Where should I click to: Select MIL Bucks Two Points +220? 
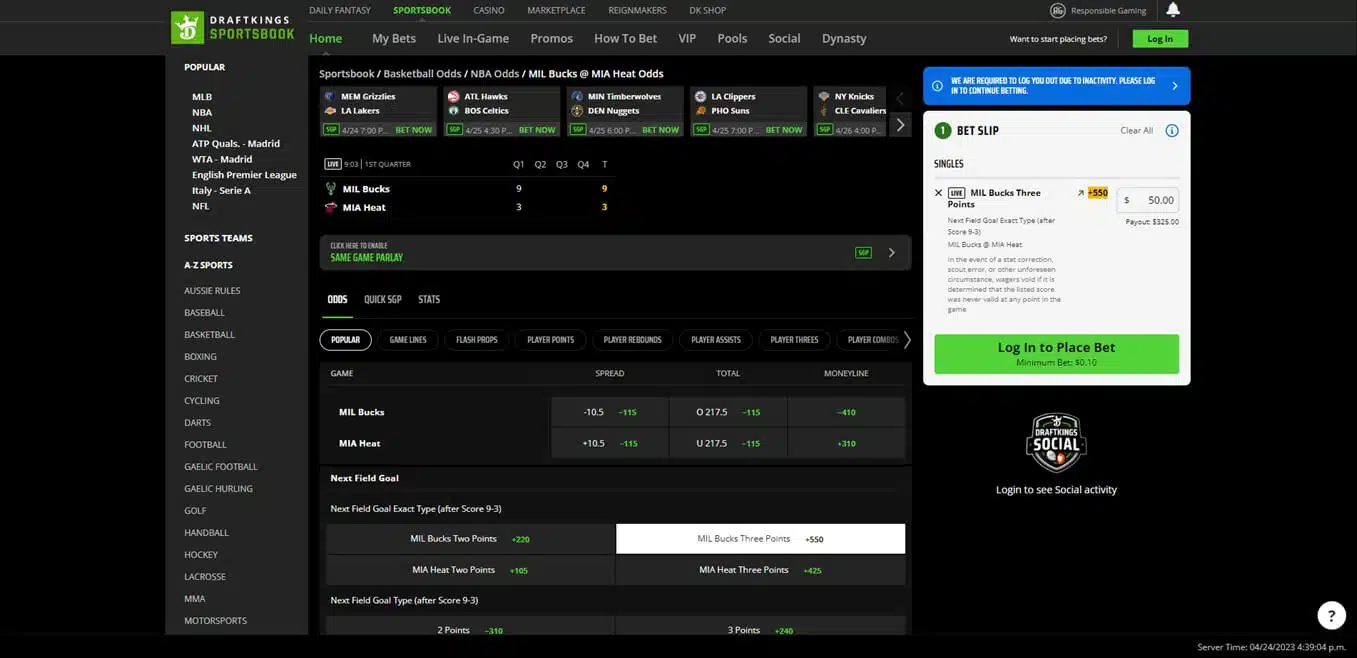(470, 539)
